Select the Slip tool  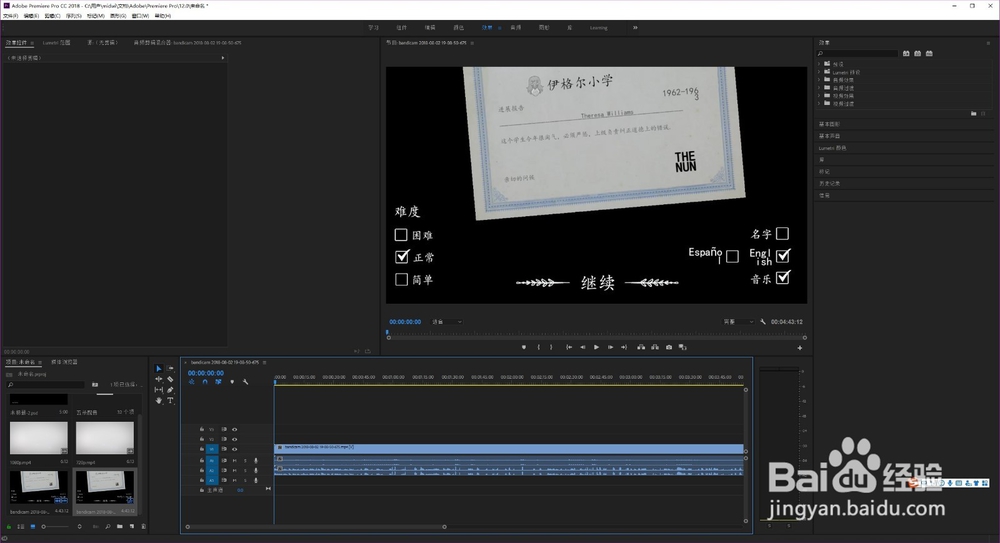[159, 390]
